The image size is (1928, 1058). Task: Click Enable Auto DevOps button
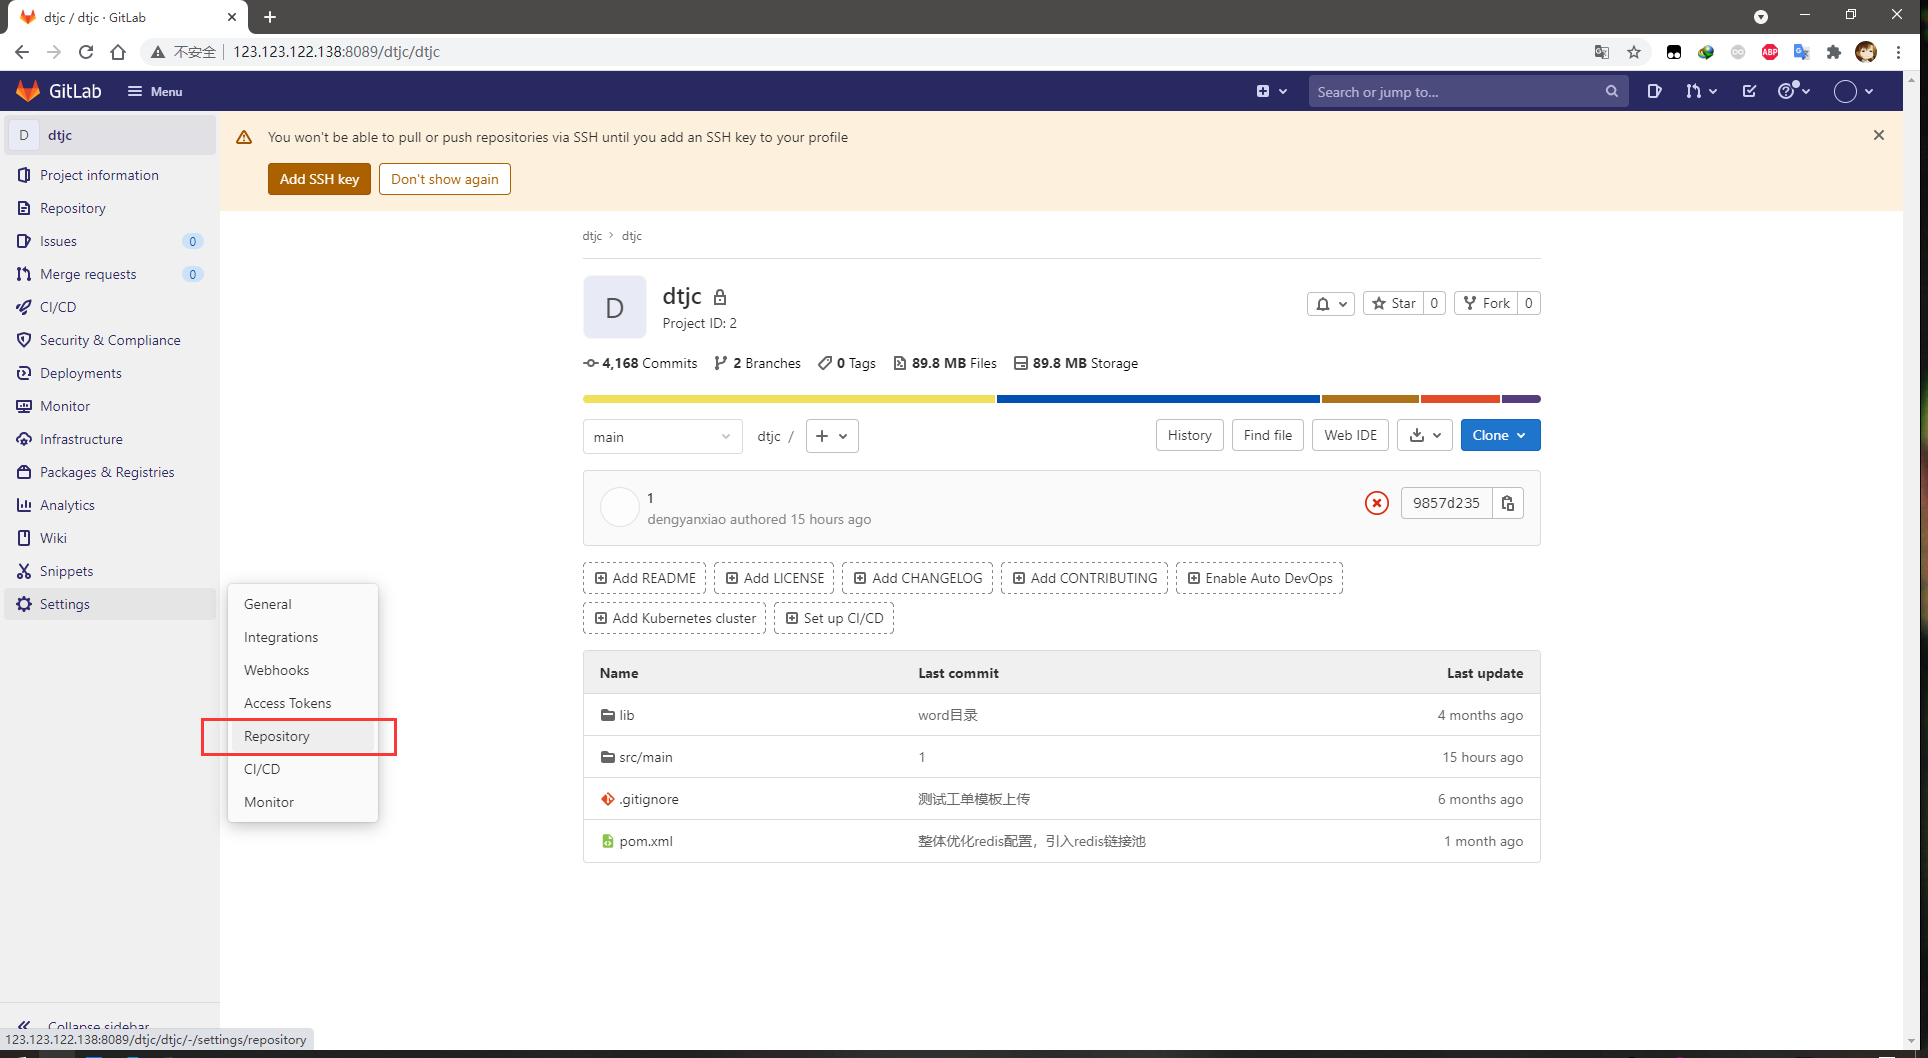click(x=1259, y=578)
